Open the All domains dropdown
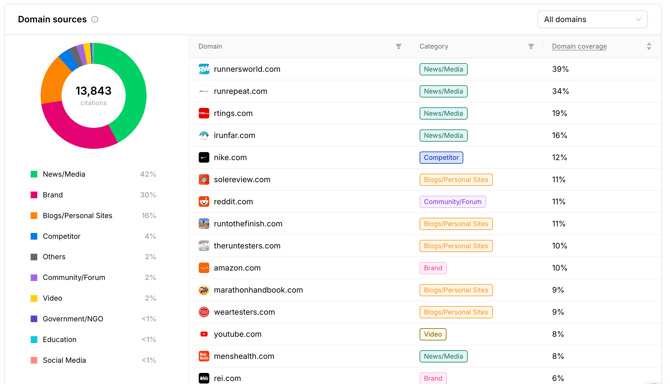Image resolution: width=670 pixels, height=384 pixels. [x=592, y=19]
